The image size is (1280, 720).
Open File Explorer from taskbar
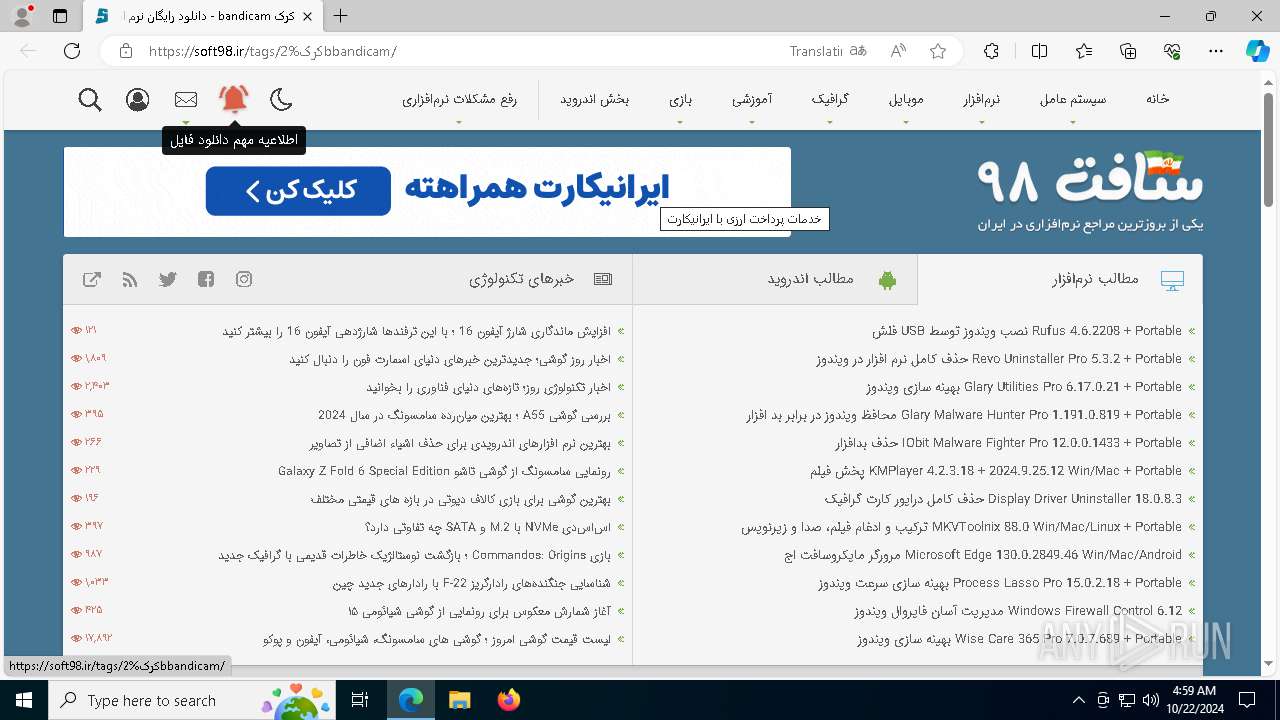point(459,700)
